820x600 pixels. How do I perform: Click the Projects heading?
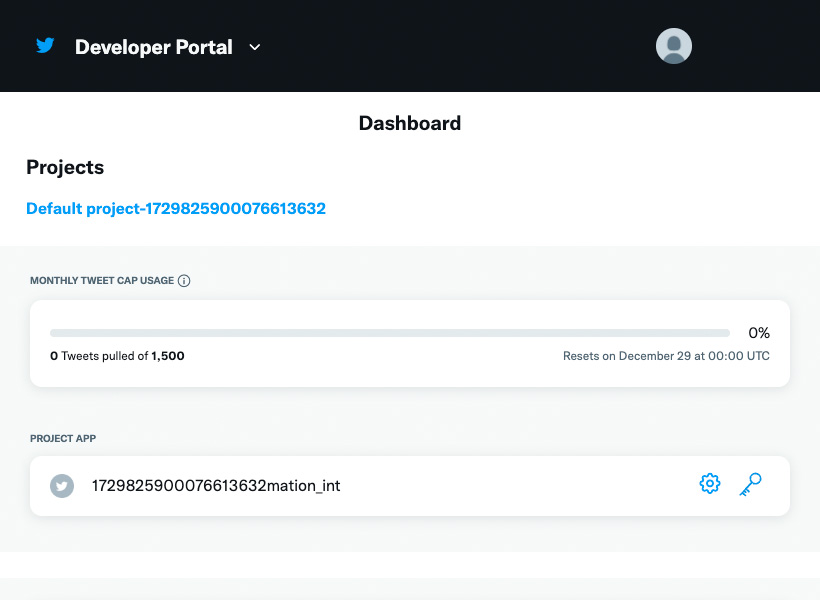(65, 167)
